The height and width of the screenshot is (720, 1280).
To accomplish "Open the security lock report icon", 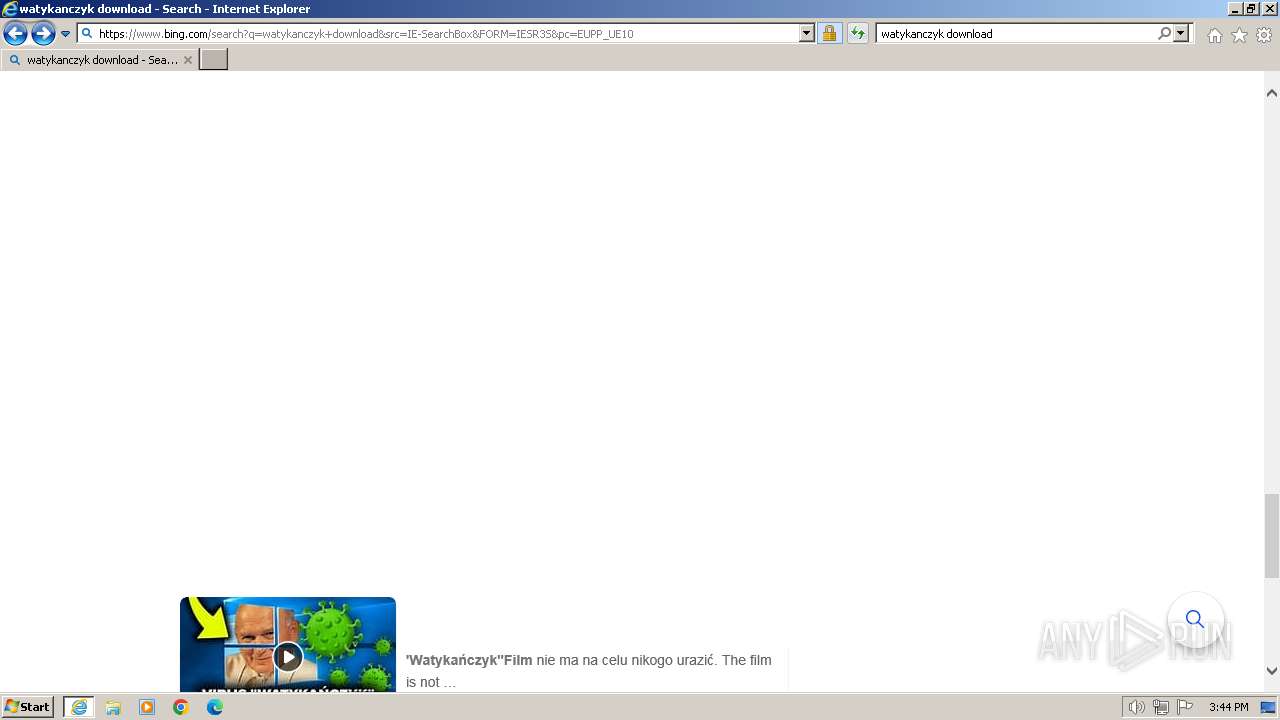I will click(x=830, y=34).
